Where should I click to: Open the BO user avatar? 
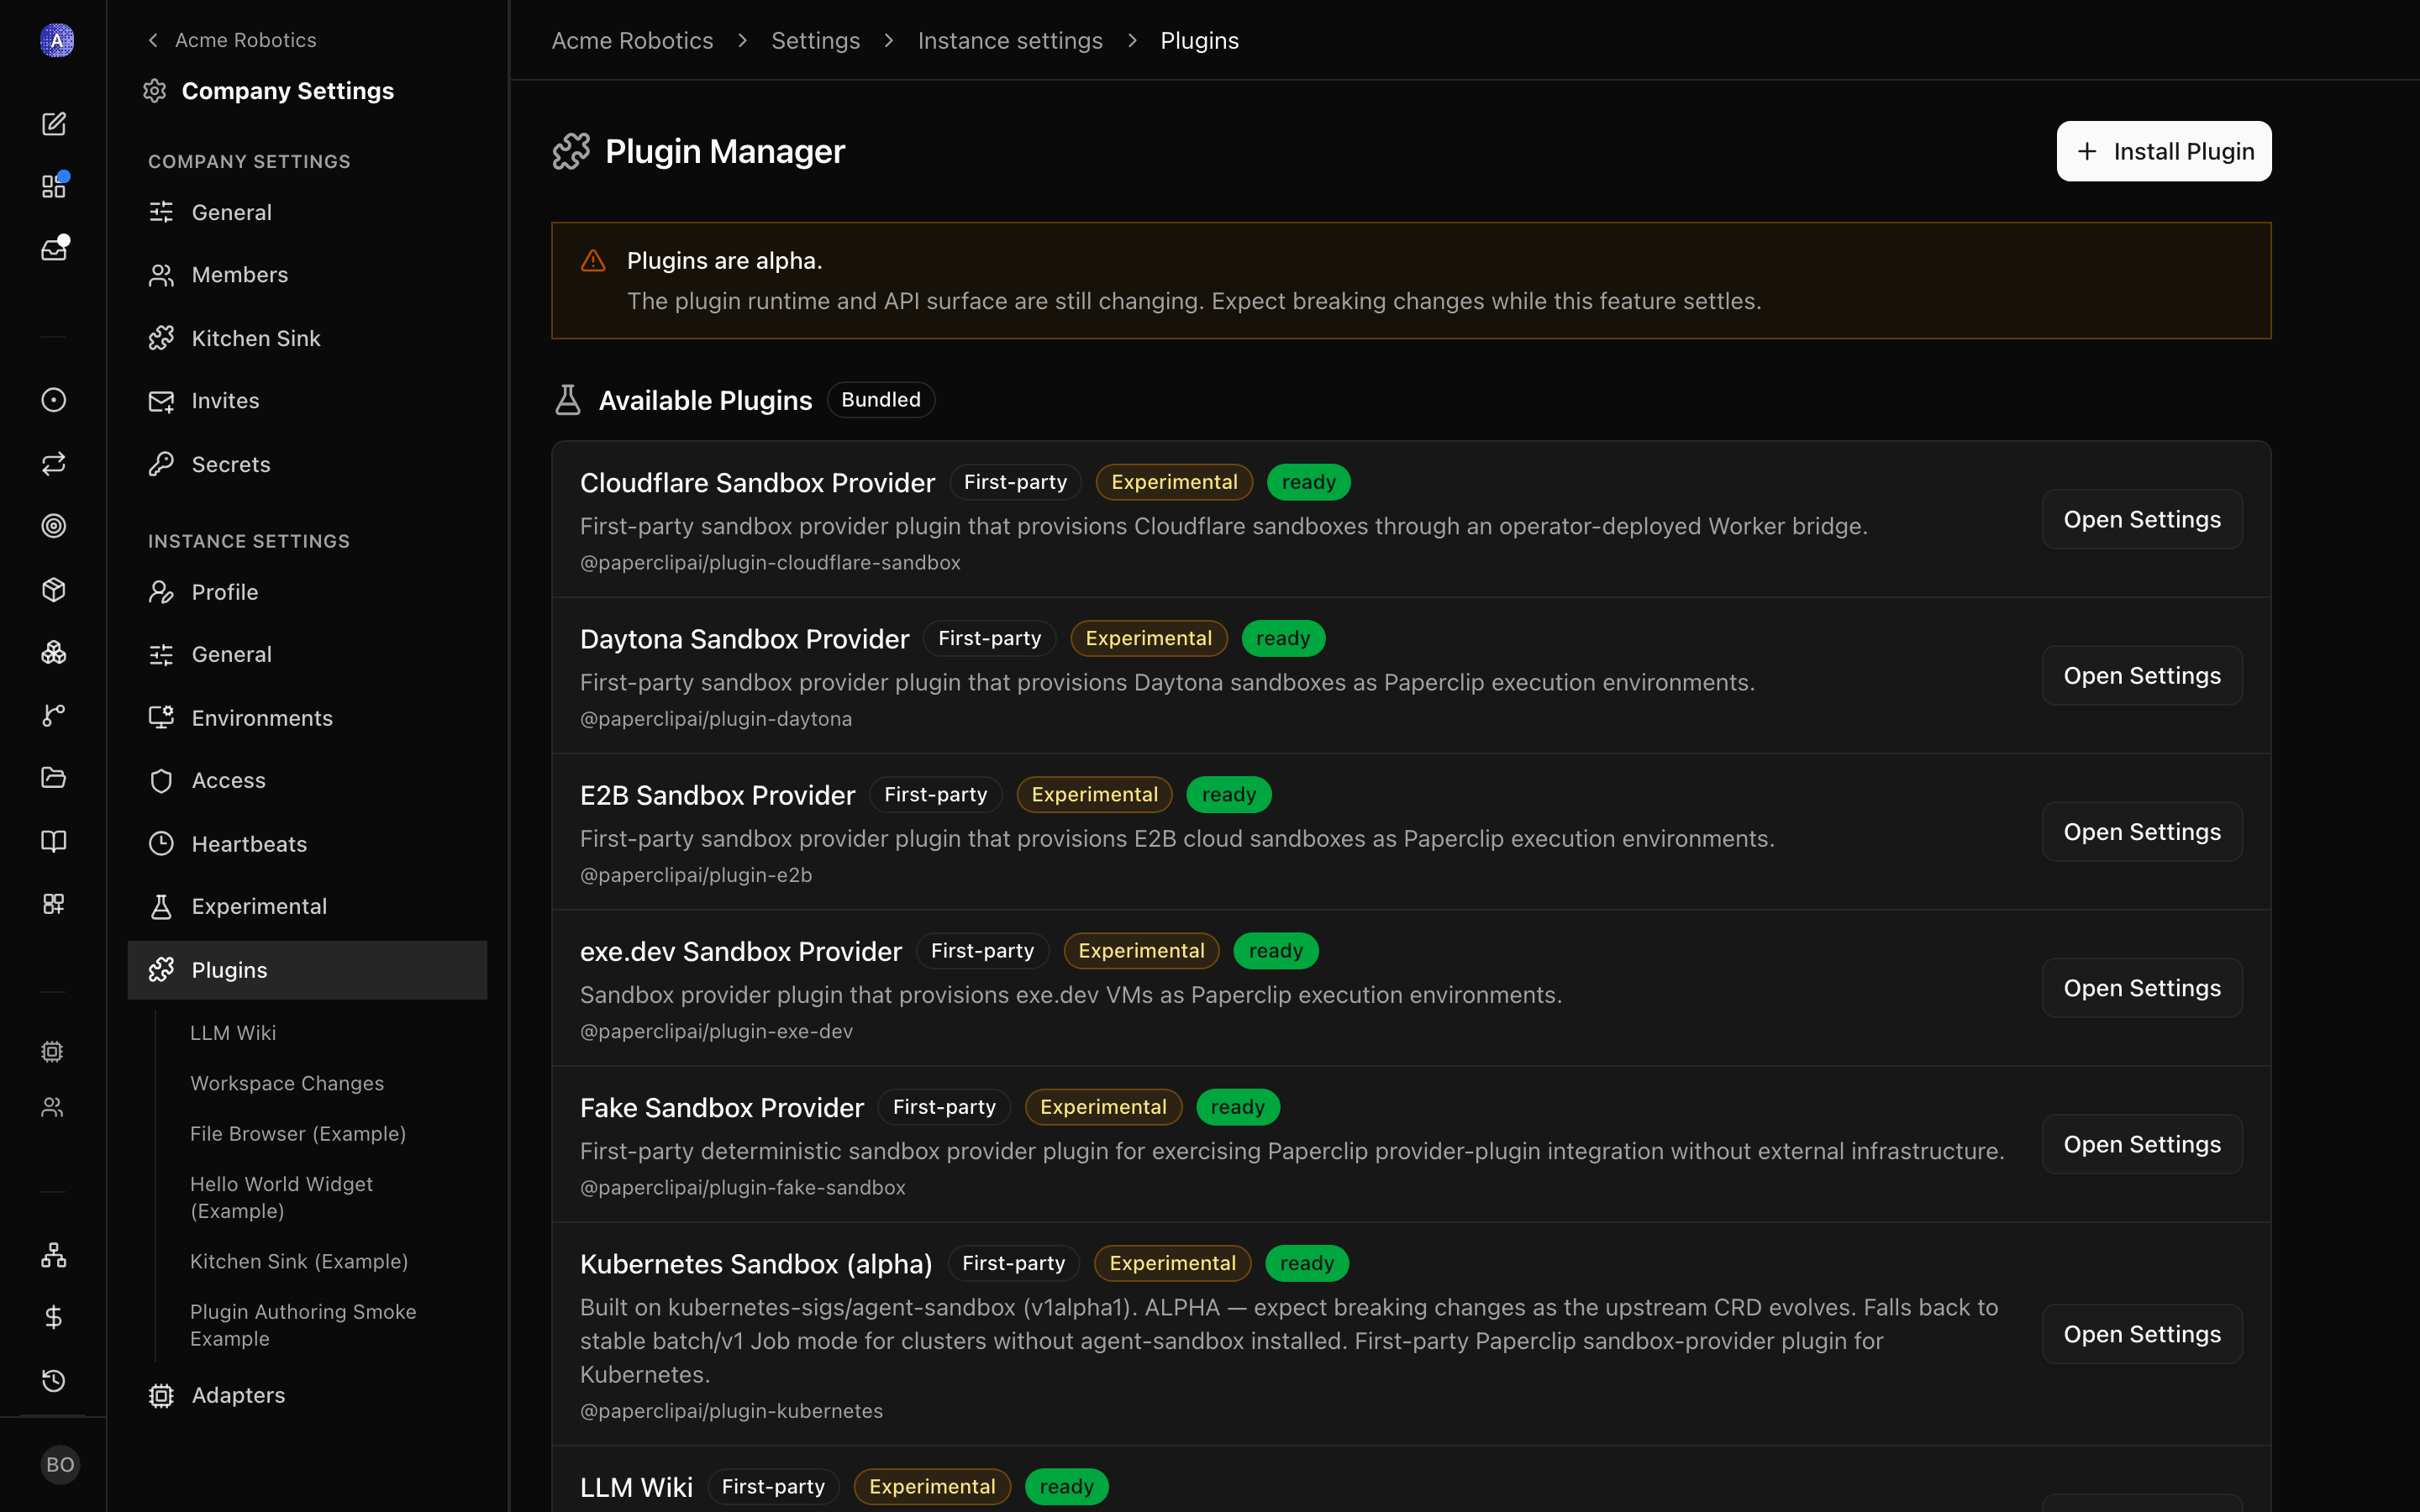(x=60, y=1464)
